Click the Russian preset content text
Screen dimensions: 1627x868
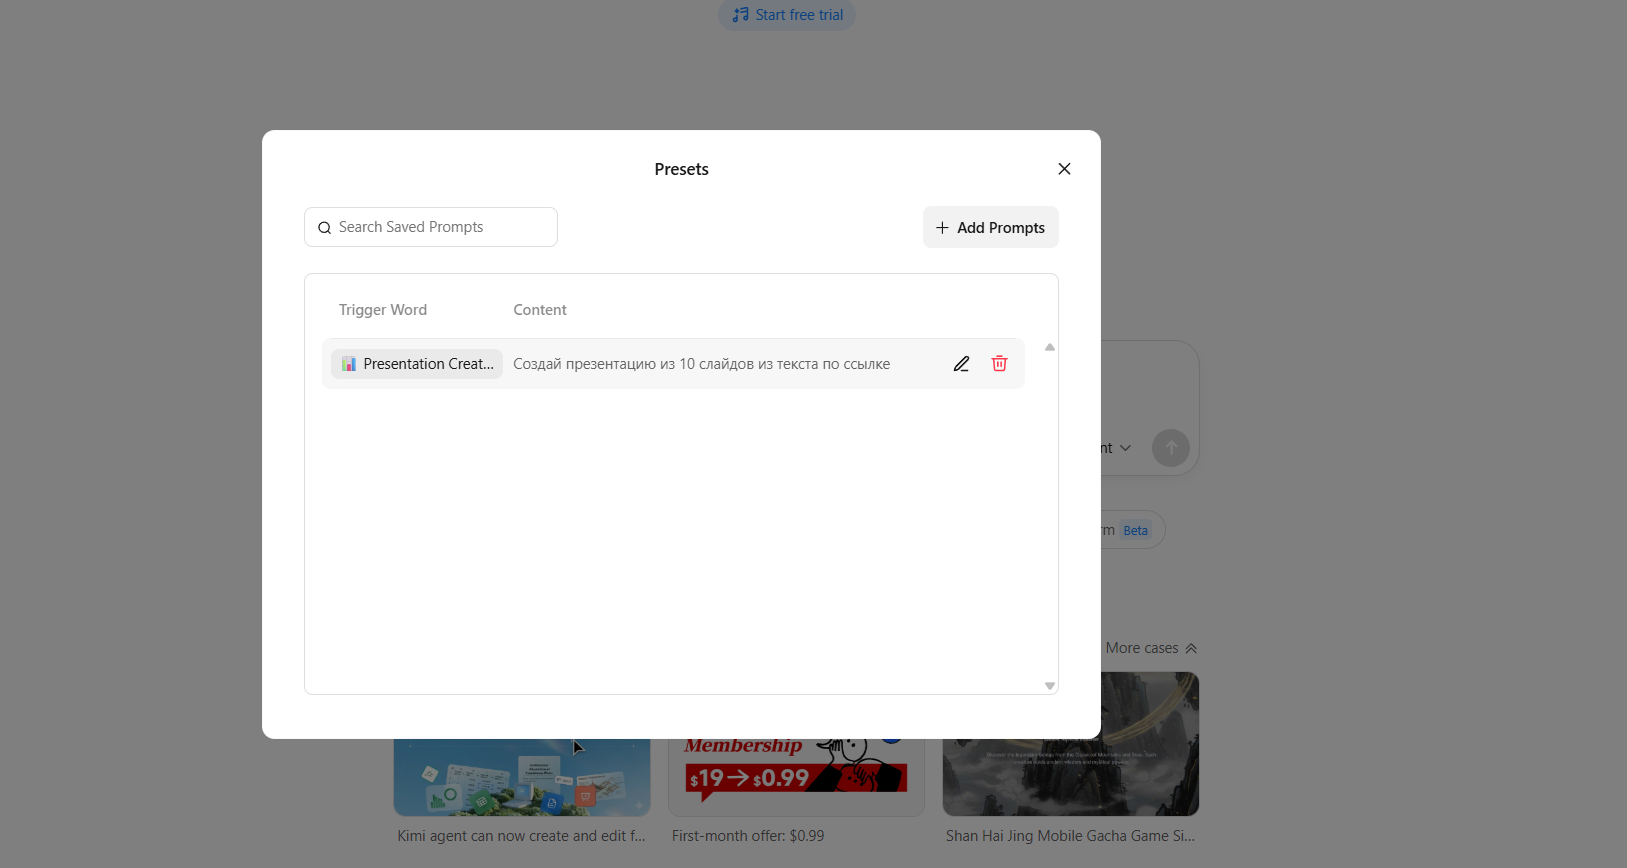point(701,364)
